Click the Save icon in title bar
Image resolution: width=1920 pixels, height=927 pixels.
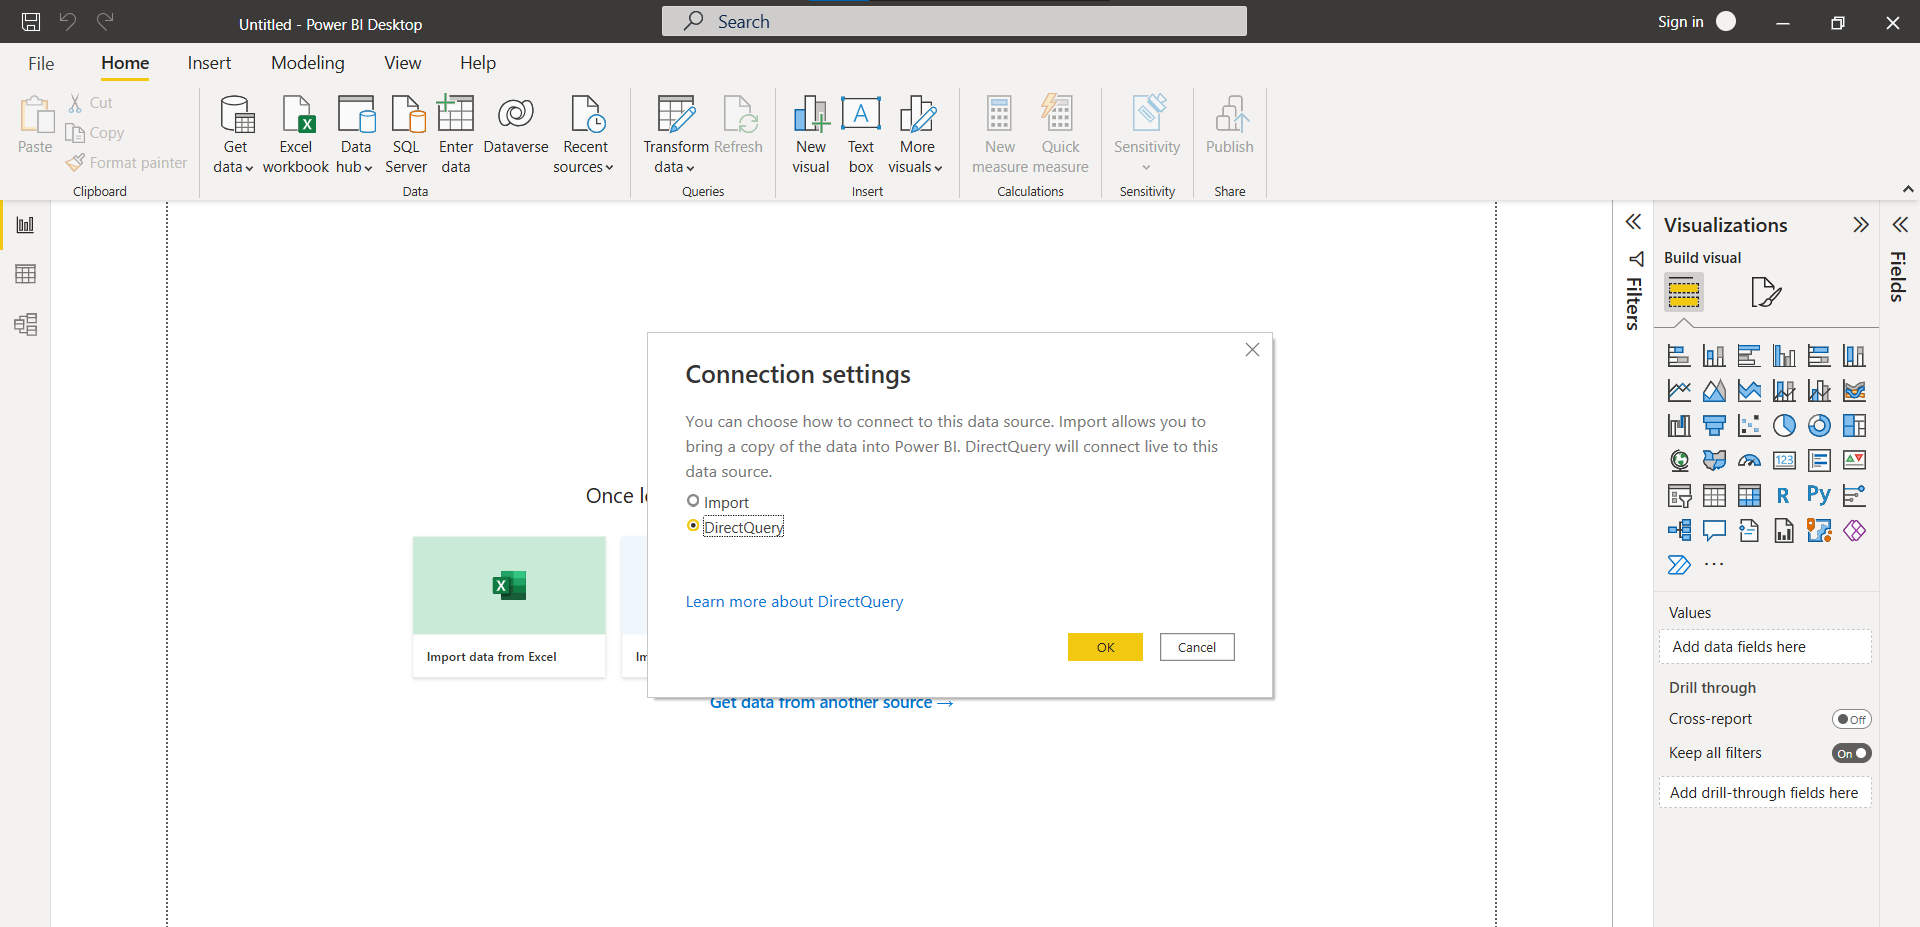[31, 21]
